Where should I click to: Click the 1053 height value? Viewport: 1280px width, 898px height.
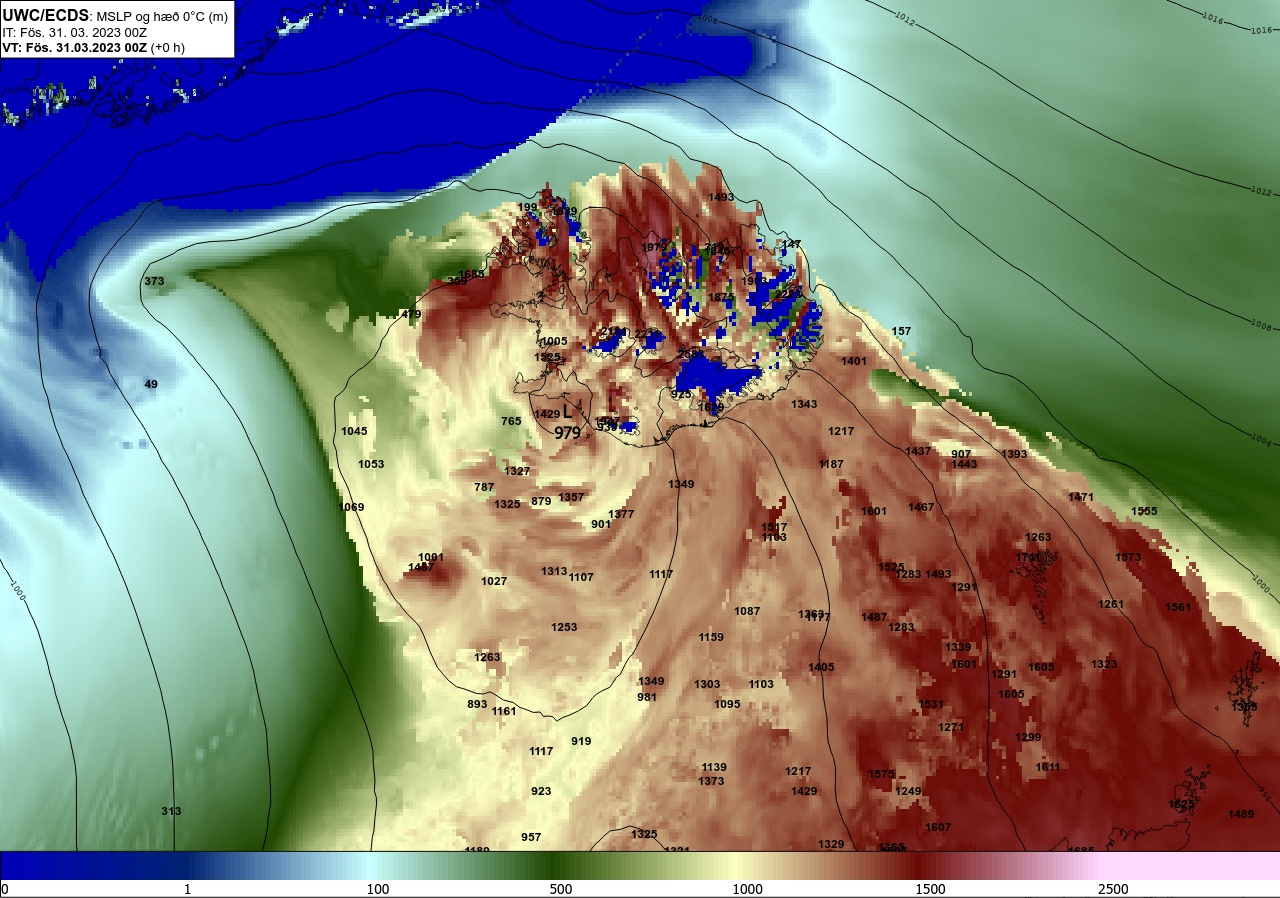371,464
